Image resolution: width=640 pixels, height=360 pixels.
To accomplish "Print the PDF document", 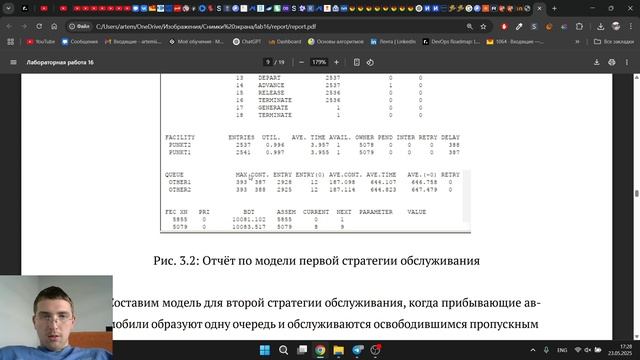I will (x=611, y=62).
